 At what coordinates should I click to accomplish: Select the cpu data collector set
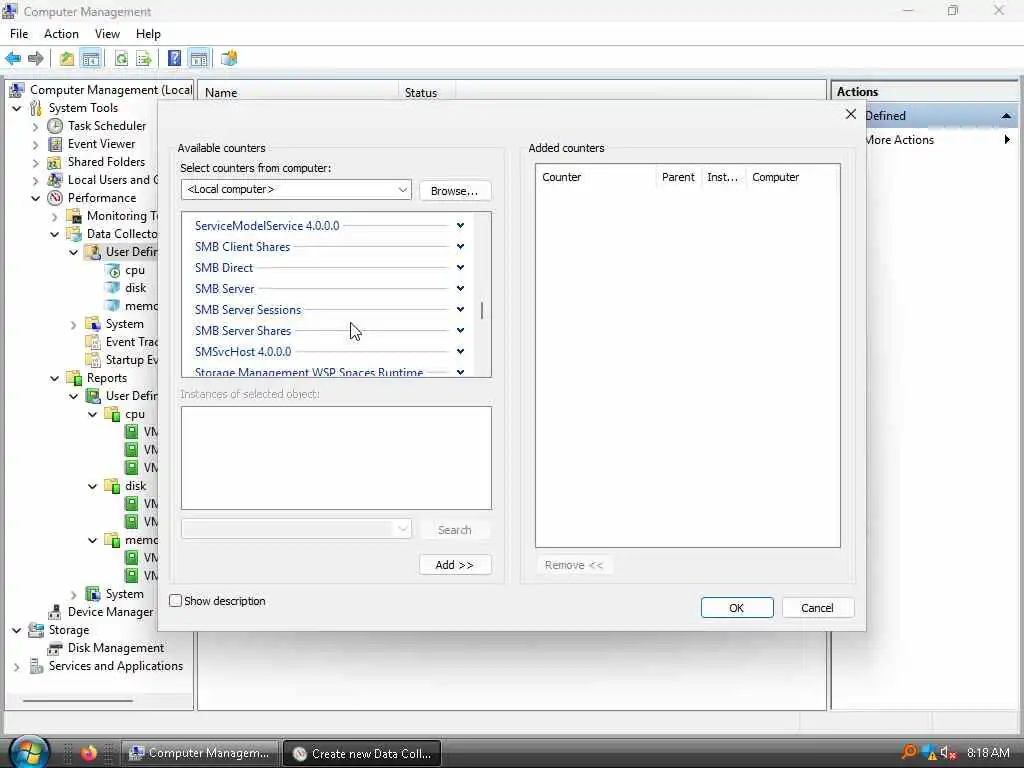coord(135,270)
